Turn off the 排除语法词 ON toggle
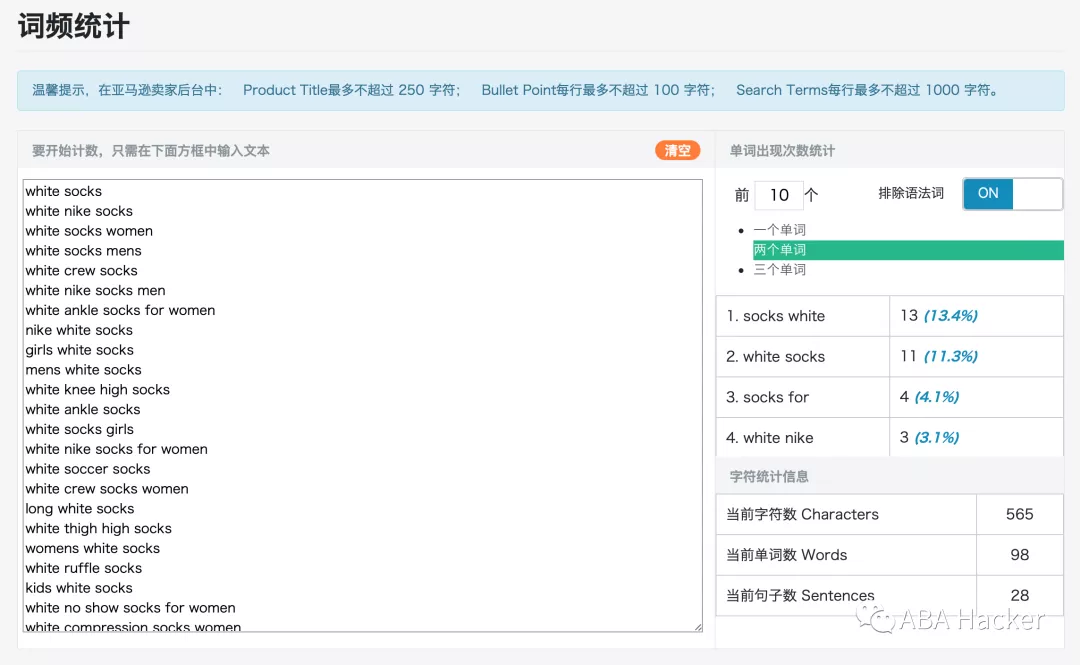The width and height of the screenshot is (1080, 665). 1011,193
